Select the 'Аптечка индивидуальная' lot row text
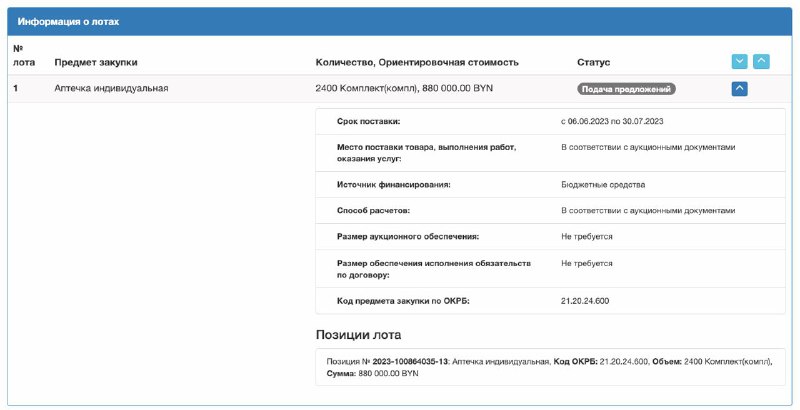The height and width of the screenshot is (410, 800). [111, 88]
